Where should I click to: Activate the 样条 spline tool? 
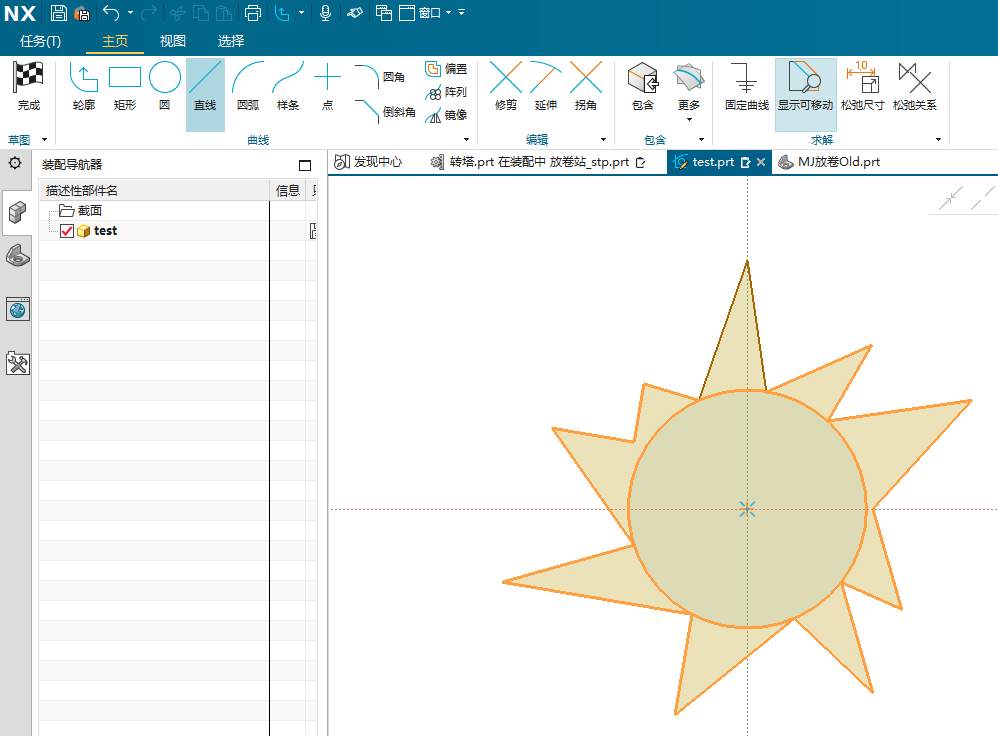[288, 87]
